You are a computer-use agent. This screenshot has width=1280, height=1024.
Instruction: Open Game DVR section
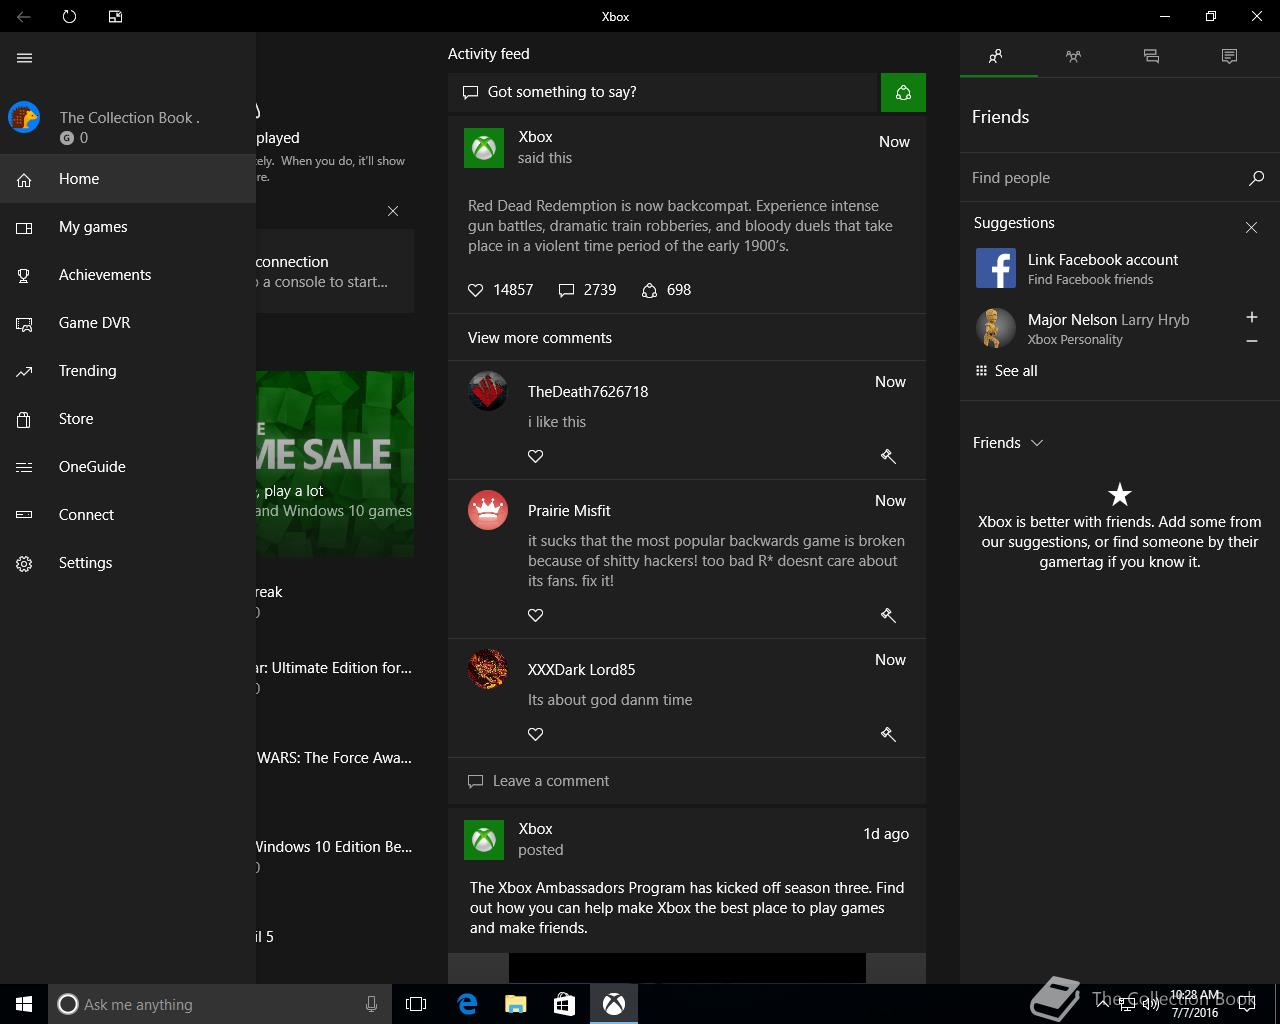pos(128,323)
